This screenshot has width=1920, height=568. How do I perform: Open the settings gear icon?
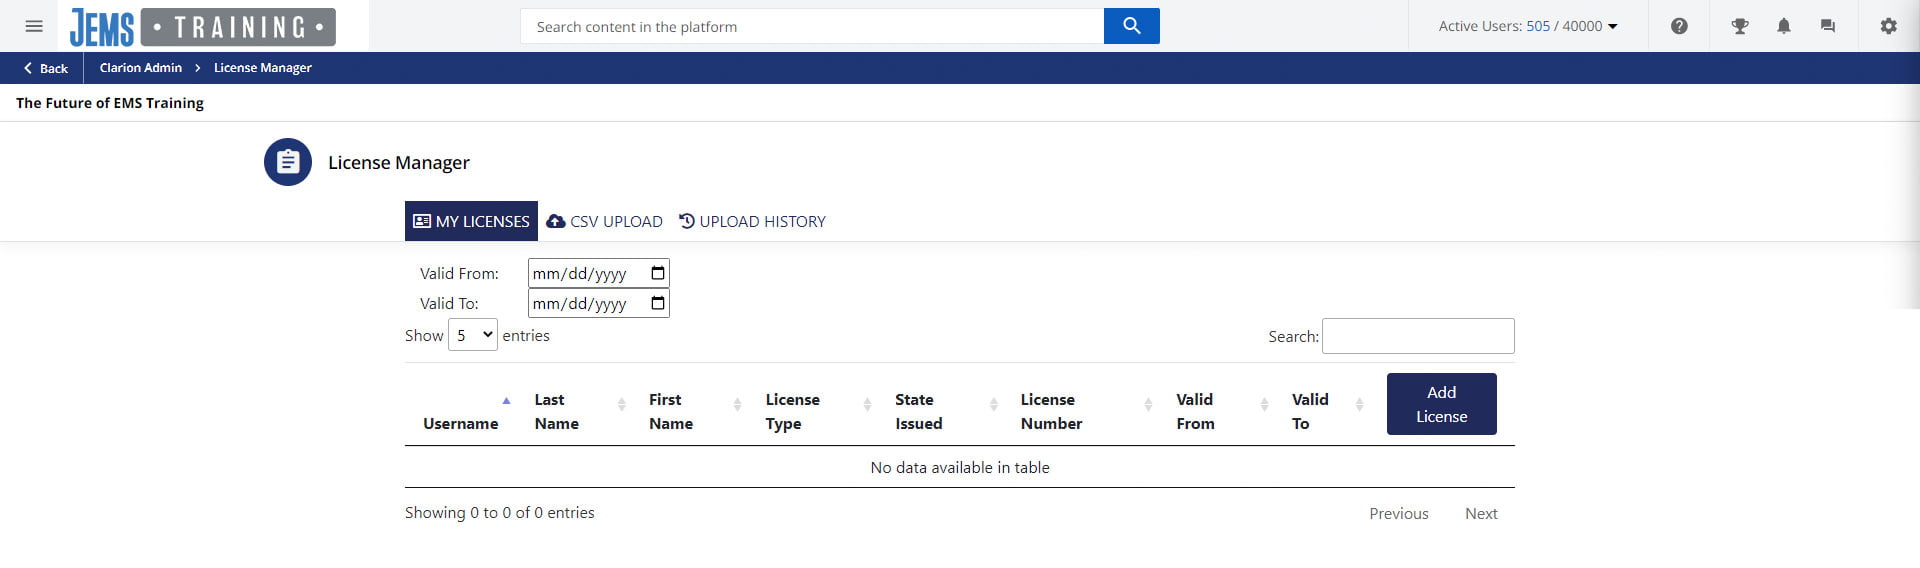click(x=1888, y=26)
